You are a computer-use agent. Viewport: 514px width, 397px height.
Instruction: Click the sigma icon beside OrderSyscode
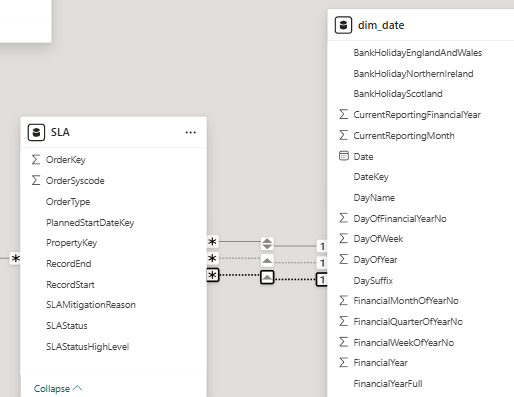(x=36, y=180)
